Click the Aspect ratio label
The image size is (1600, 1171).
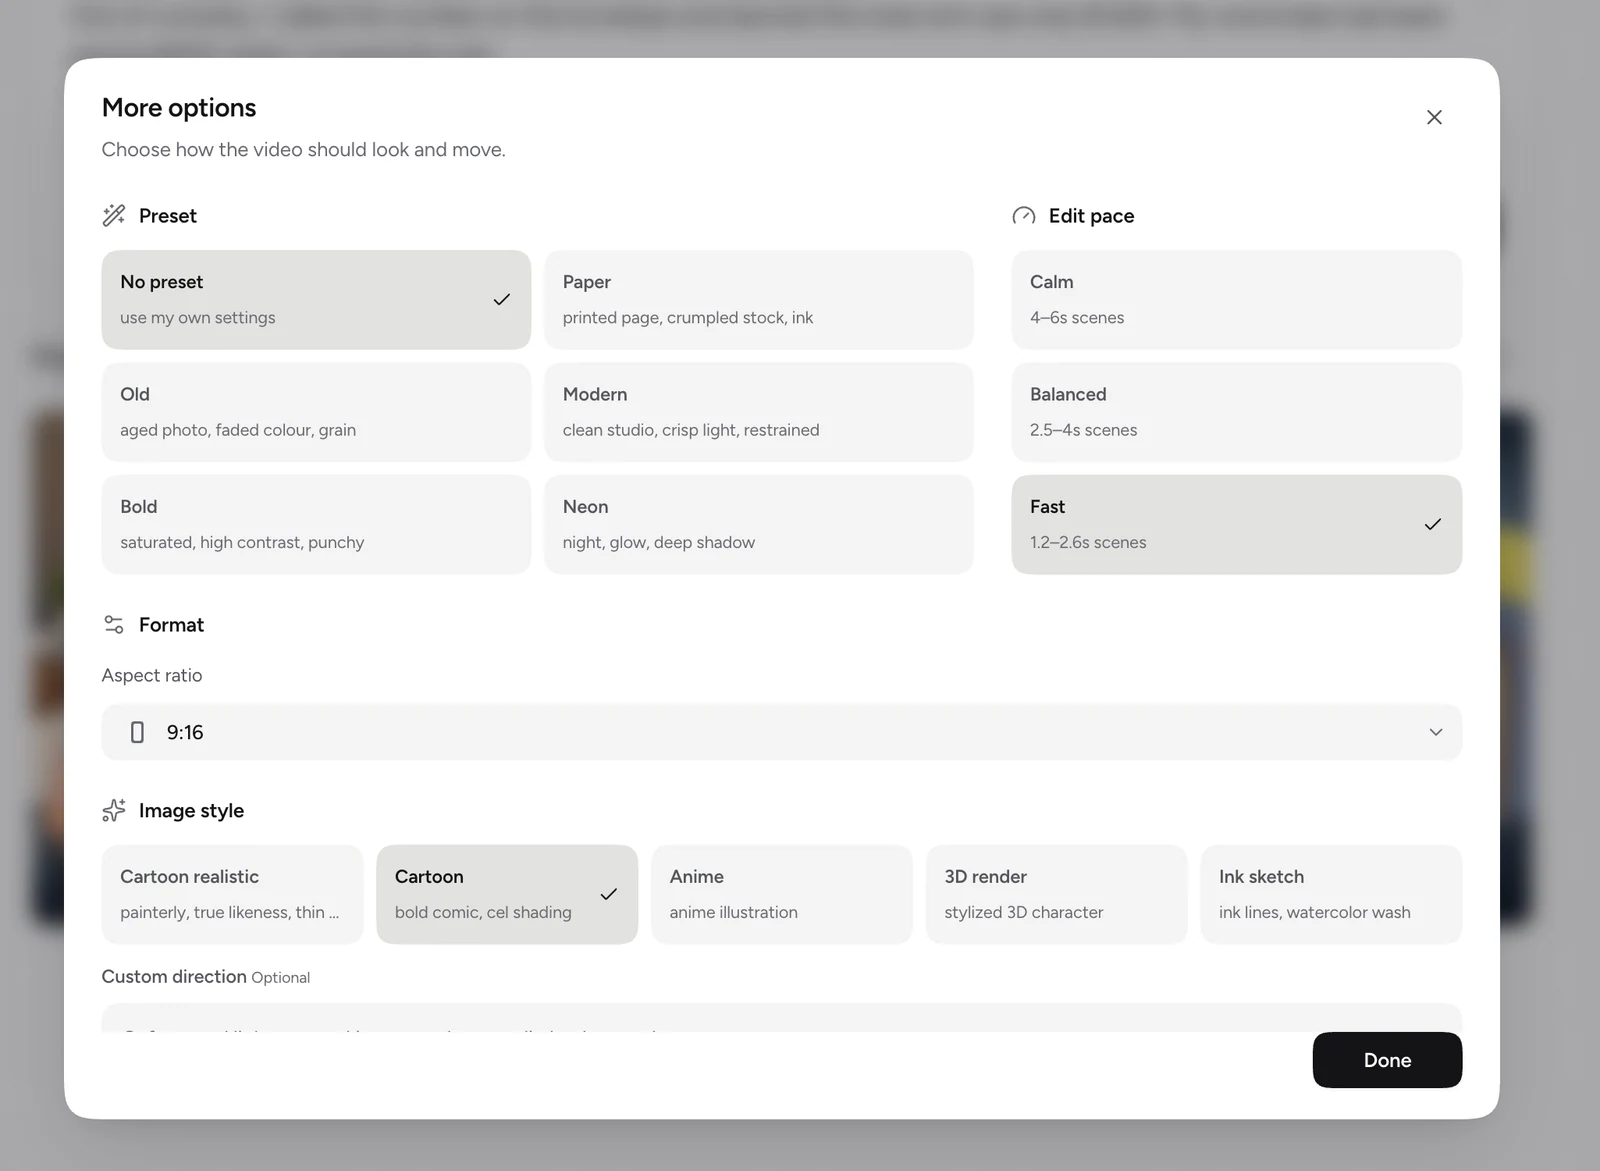[x=152, y=675]
